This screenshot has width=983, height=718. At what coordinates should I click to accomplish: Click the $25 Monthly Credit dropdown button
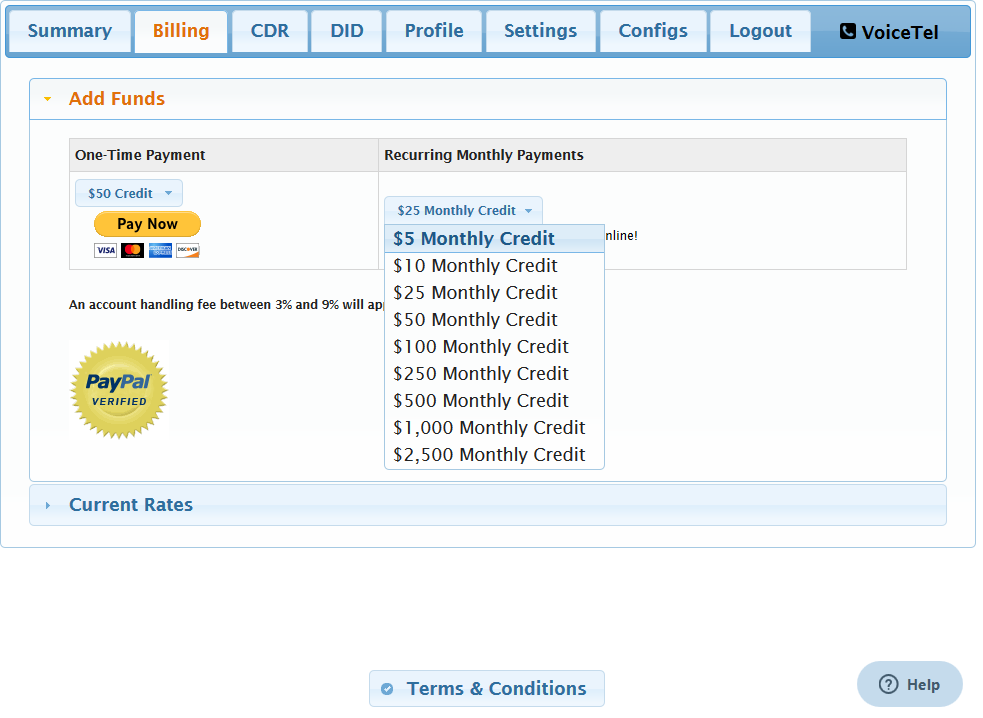(463, 211)
